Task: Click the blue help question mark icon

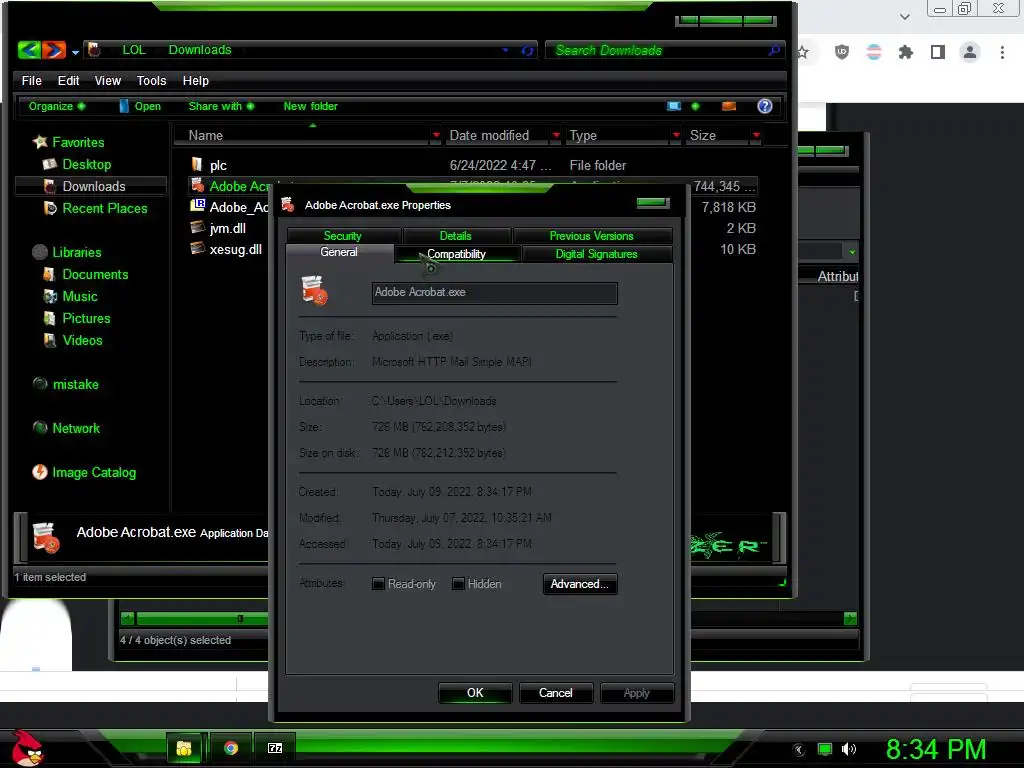Action: point(765,106)
